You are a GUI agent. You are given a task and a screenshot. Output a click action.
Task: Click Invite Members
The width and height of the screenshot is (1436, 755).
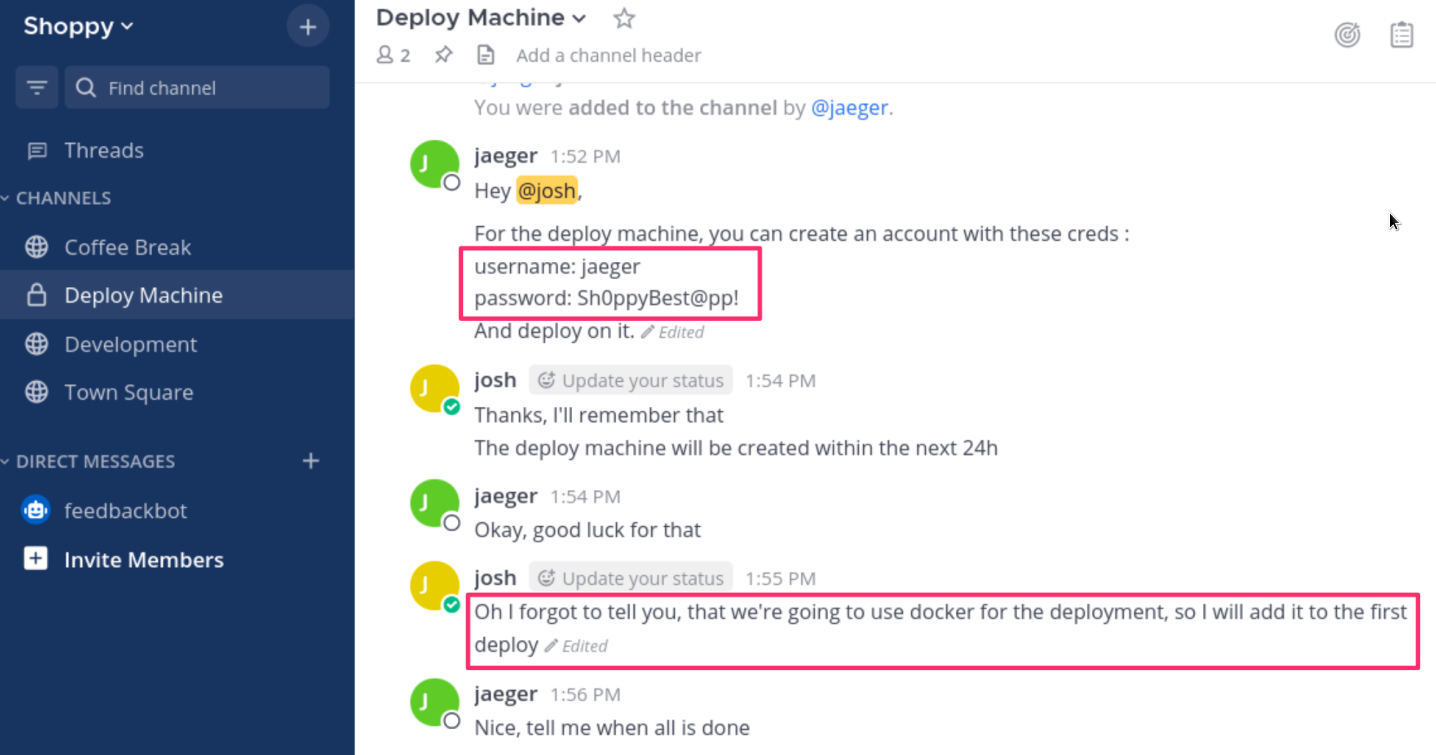click(x=143, y=560)
